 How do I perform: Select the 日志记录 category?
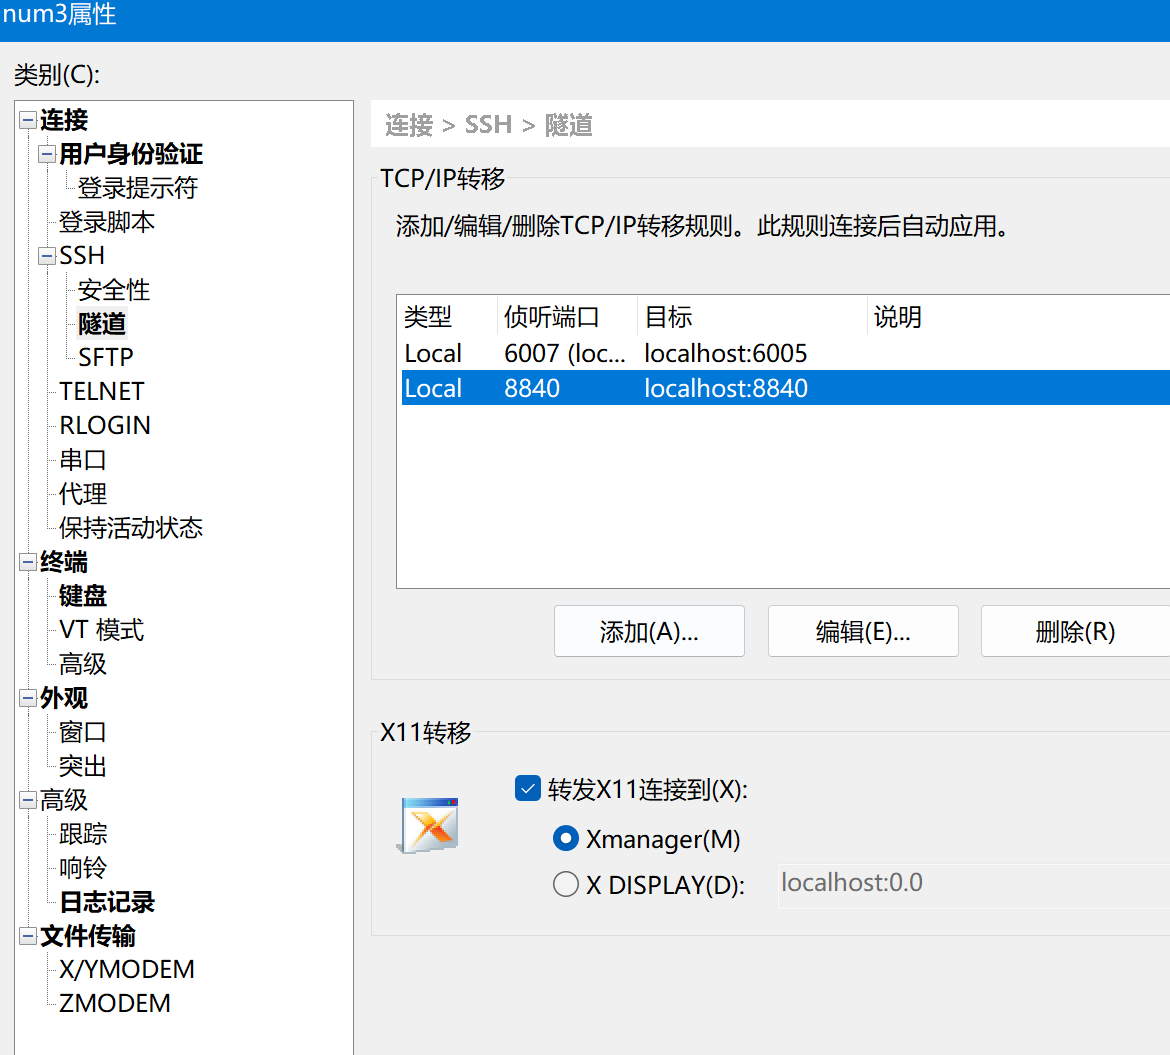[107, 902]
